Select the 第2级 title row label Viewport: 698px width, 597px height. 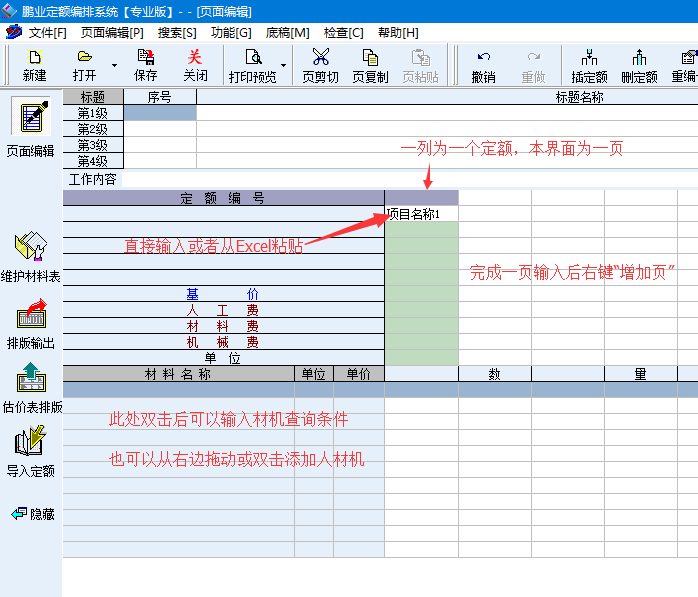tap(93, 129)
